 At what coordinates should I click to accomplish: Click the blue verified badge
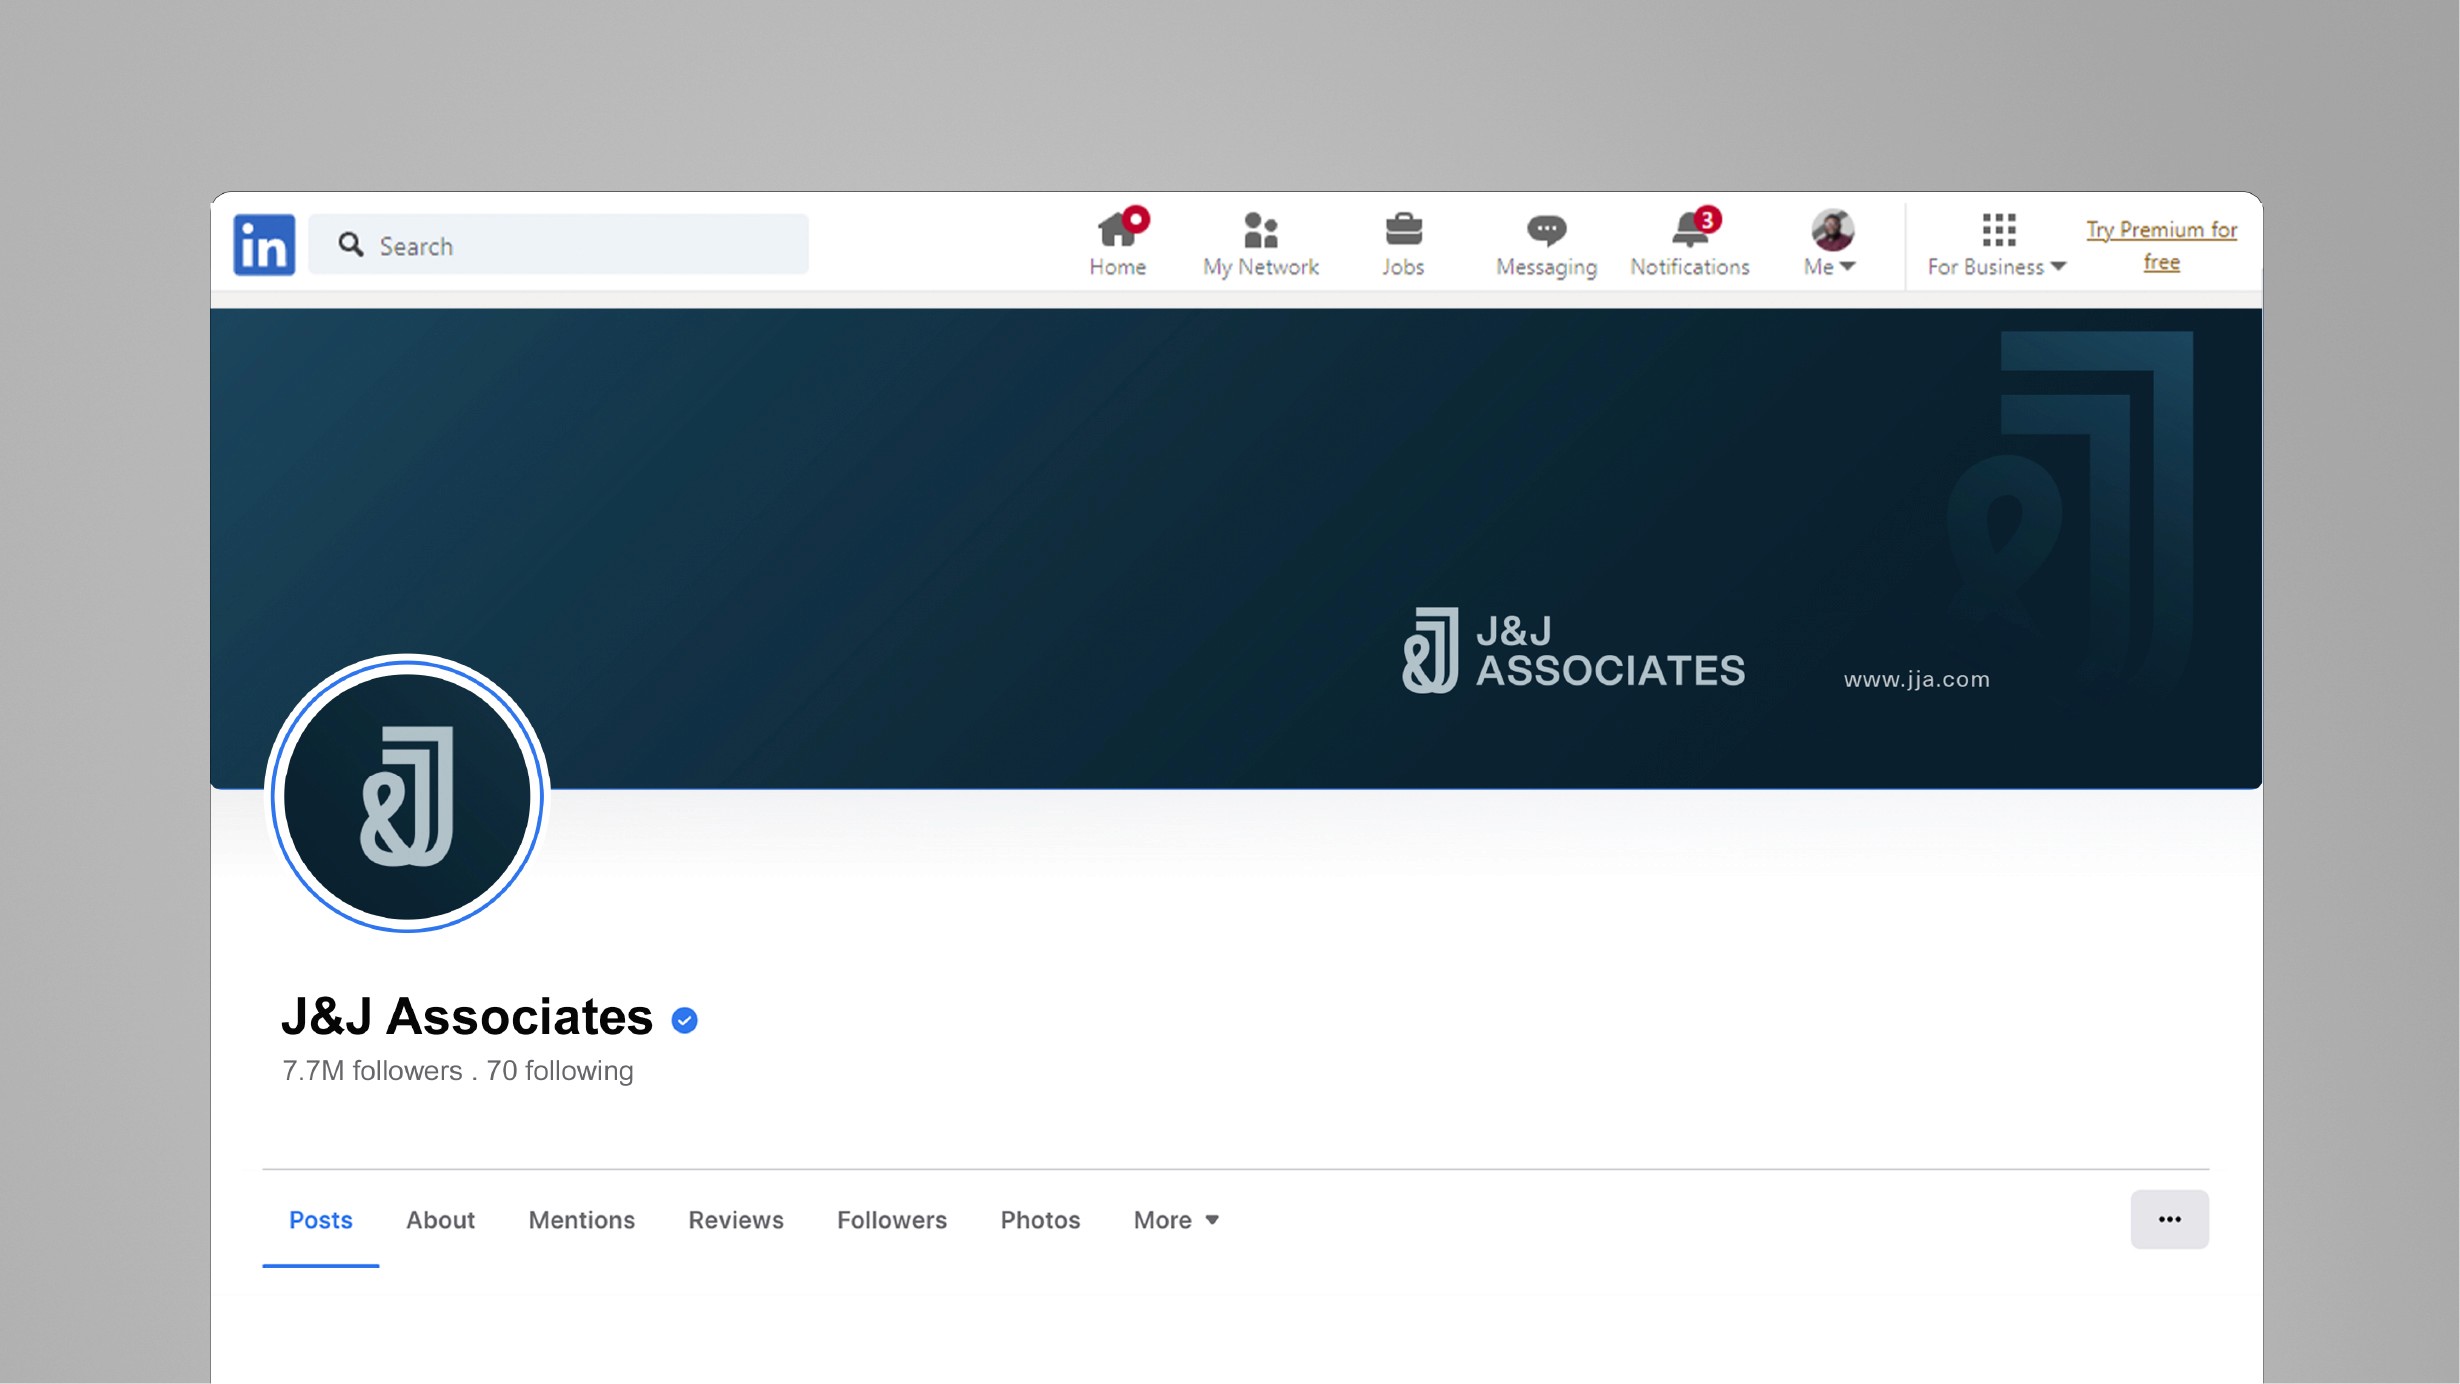coord(684,1020)
